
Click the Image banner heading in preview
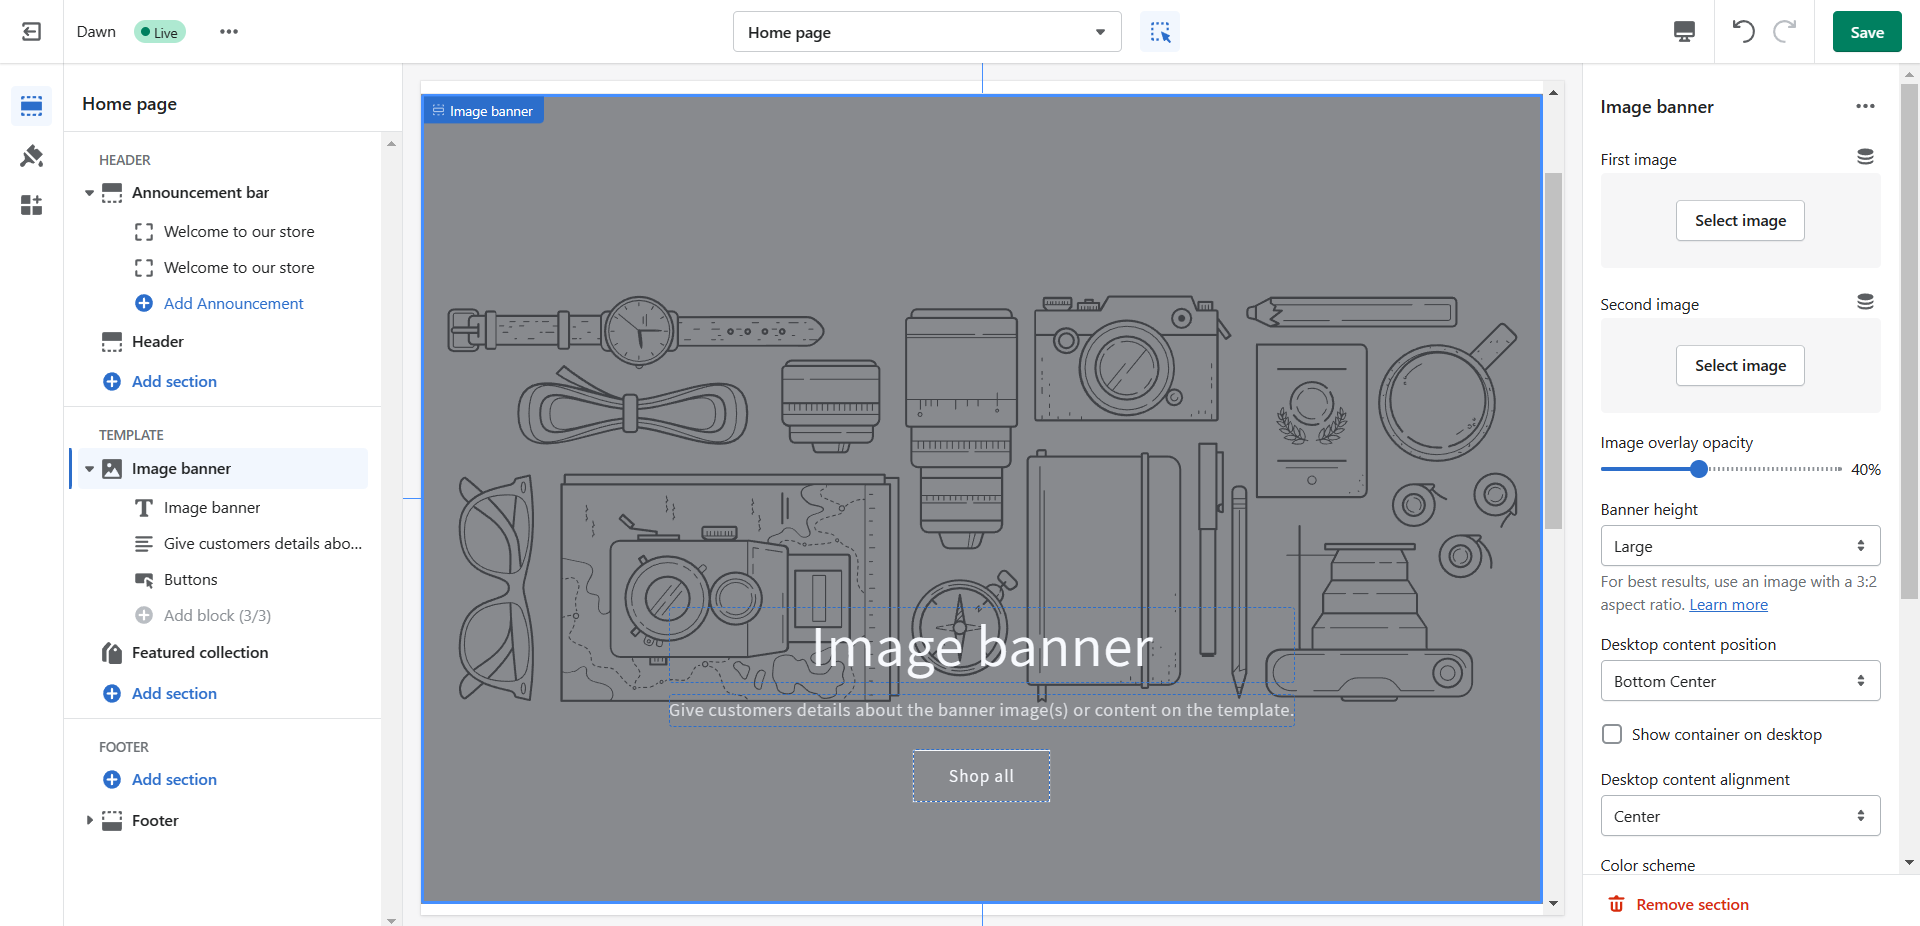[982, 647]
